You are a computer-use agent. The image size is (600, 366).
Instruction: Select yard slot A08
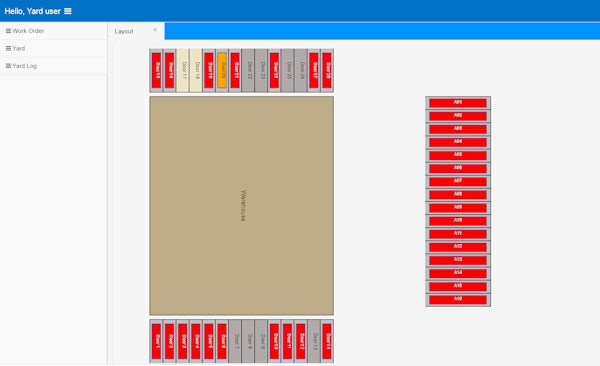point(458,195)
